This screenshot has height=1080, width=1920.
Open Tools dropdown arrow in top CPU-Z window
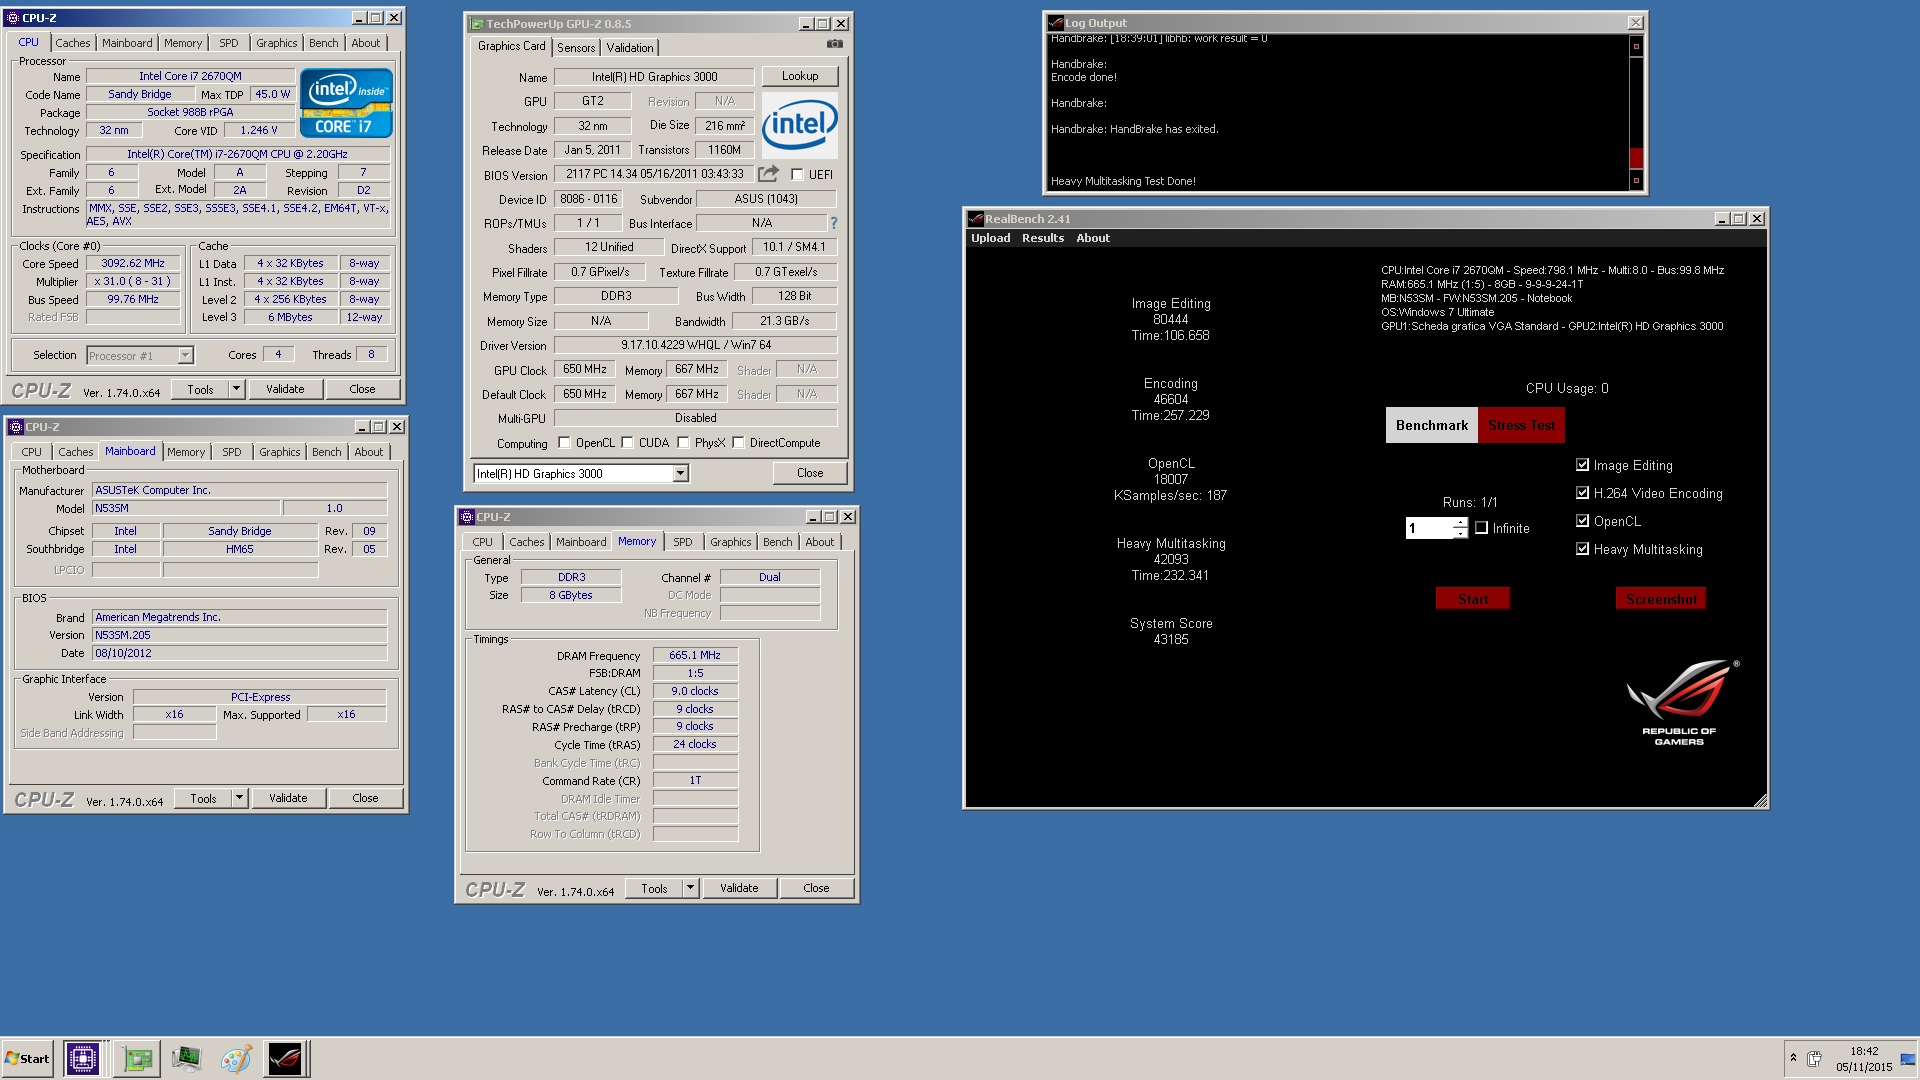236,389
